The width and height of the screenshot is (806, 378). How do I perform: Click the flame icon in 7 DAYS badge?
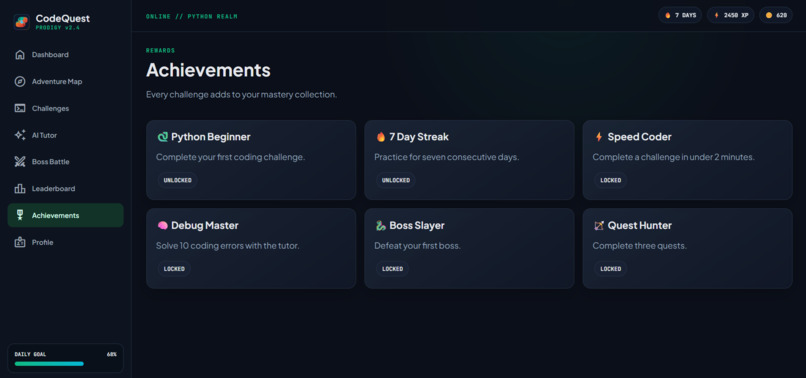click(x=668, y=15)
